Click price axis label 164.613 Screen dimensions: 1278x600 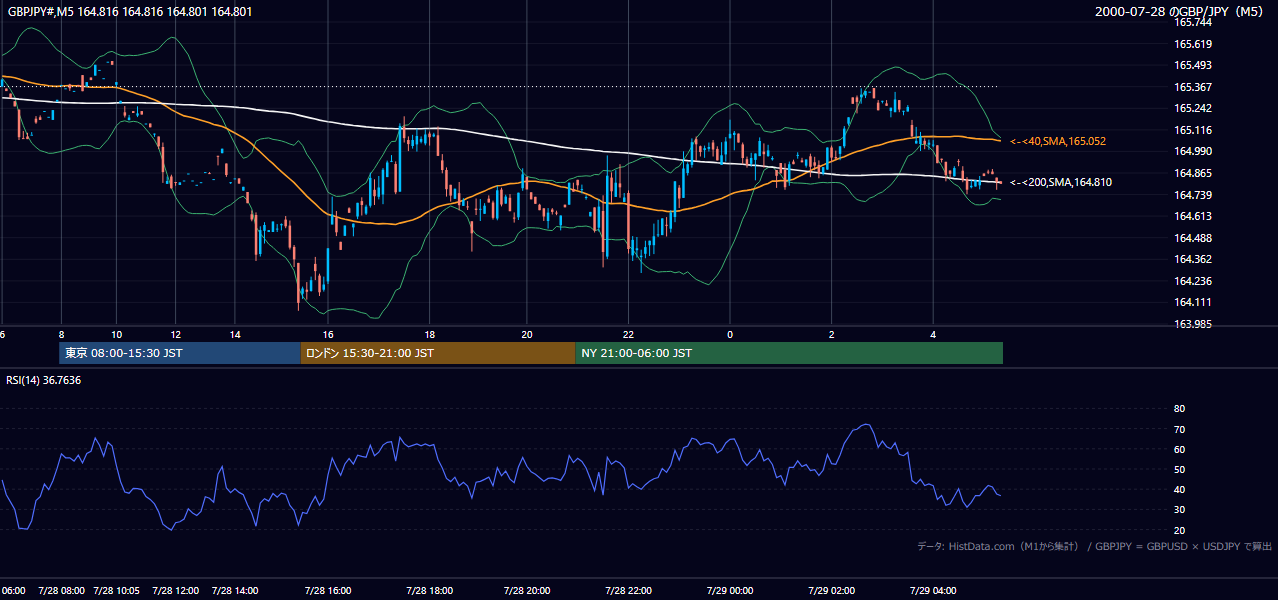pyautogui.click(x=1192, y=216)
